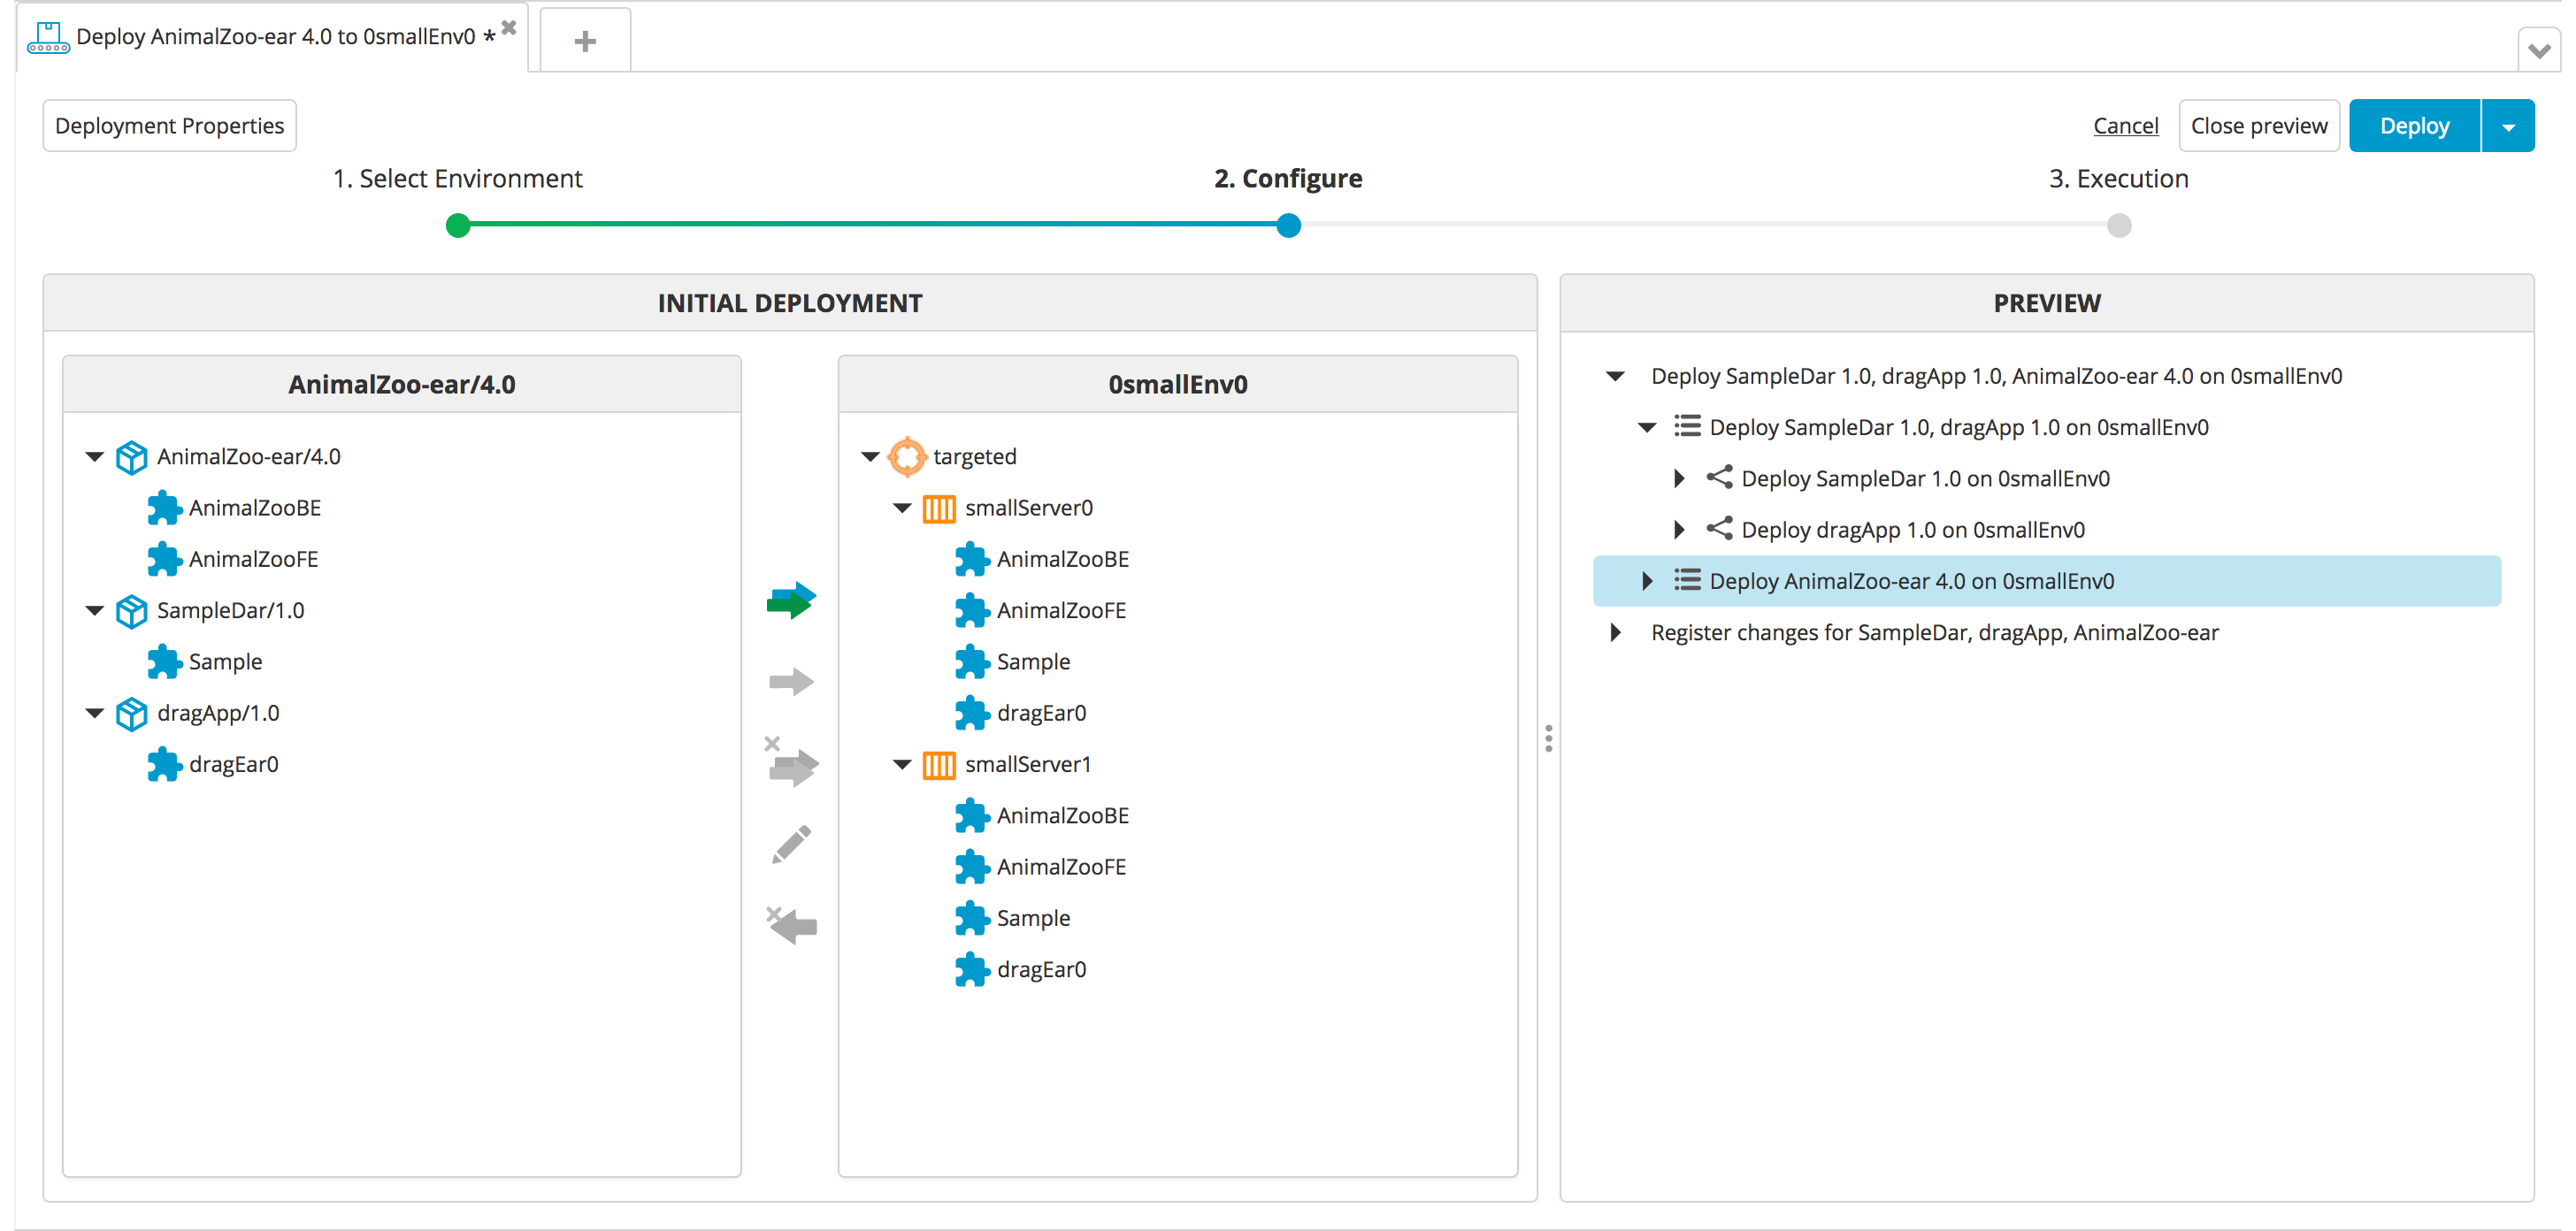Screen dimensions: 2576x1231
Task: Collapse the AnimalZoo-ear/4.0 package tree node
Action: point(95,457)
